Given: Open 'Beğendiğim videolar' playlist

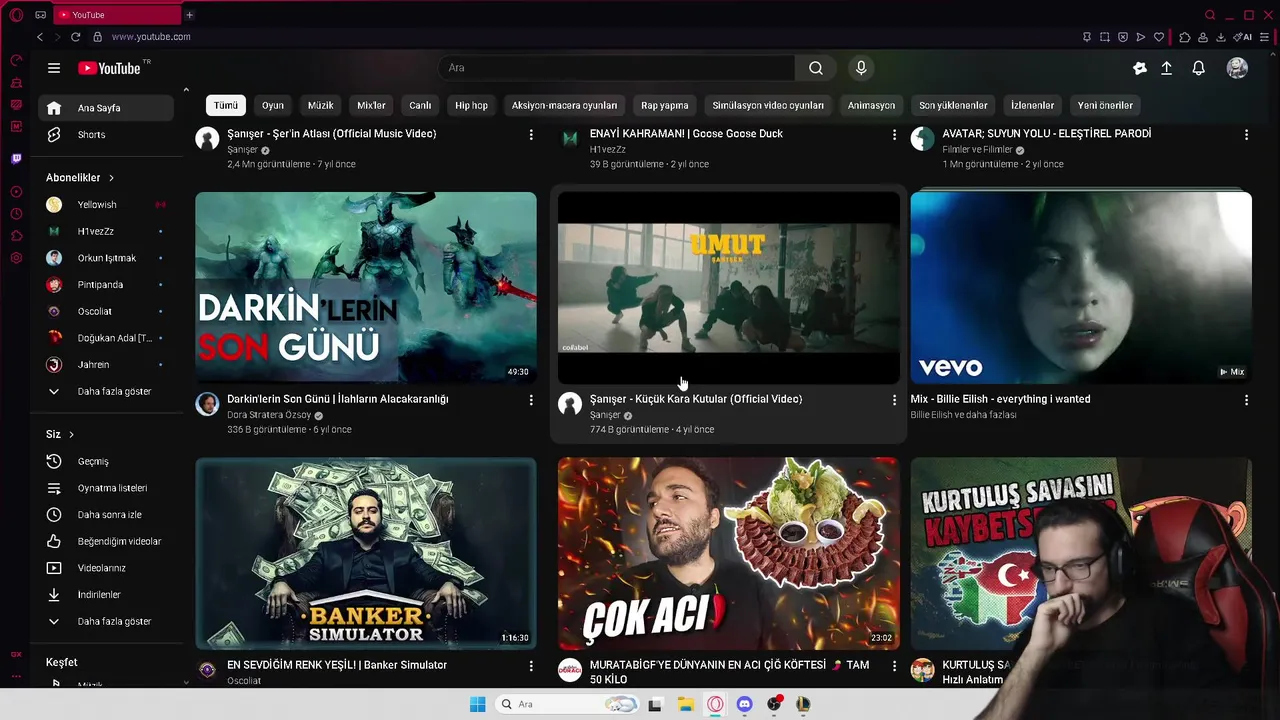Looking at the screenshot, I should click(107, 542).
